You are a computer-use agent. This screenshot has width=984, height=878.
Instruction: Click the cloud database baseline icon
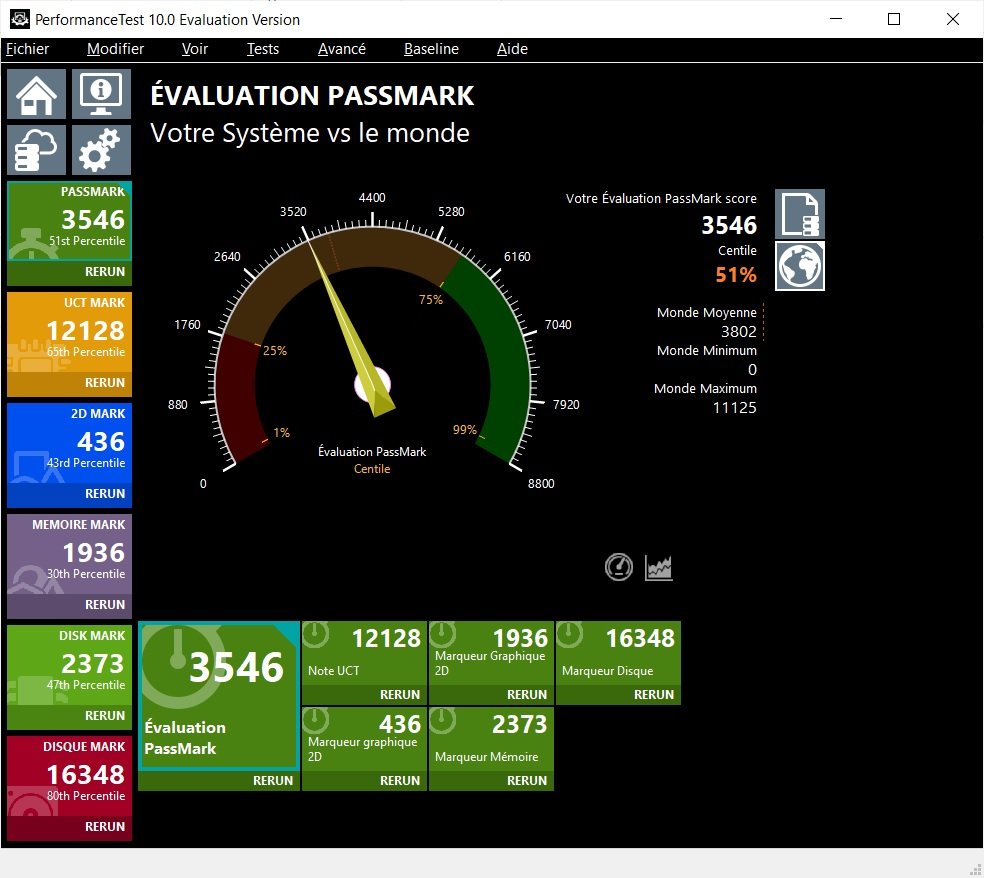pyautogui.click(x=36, y=150)
